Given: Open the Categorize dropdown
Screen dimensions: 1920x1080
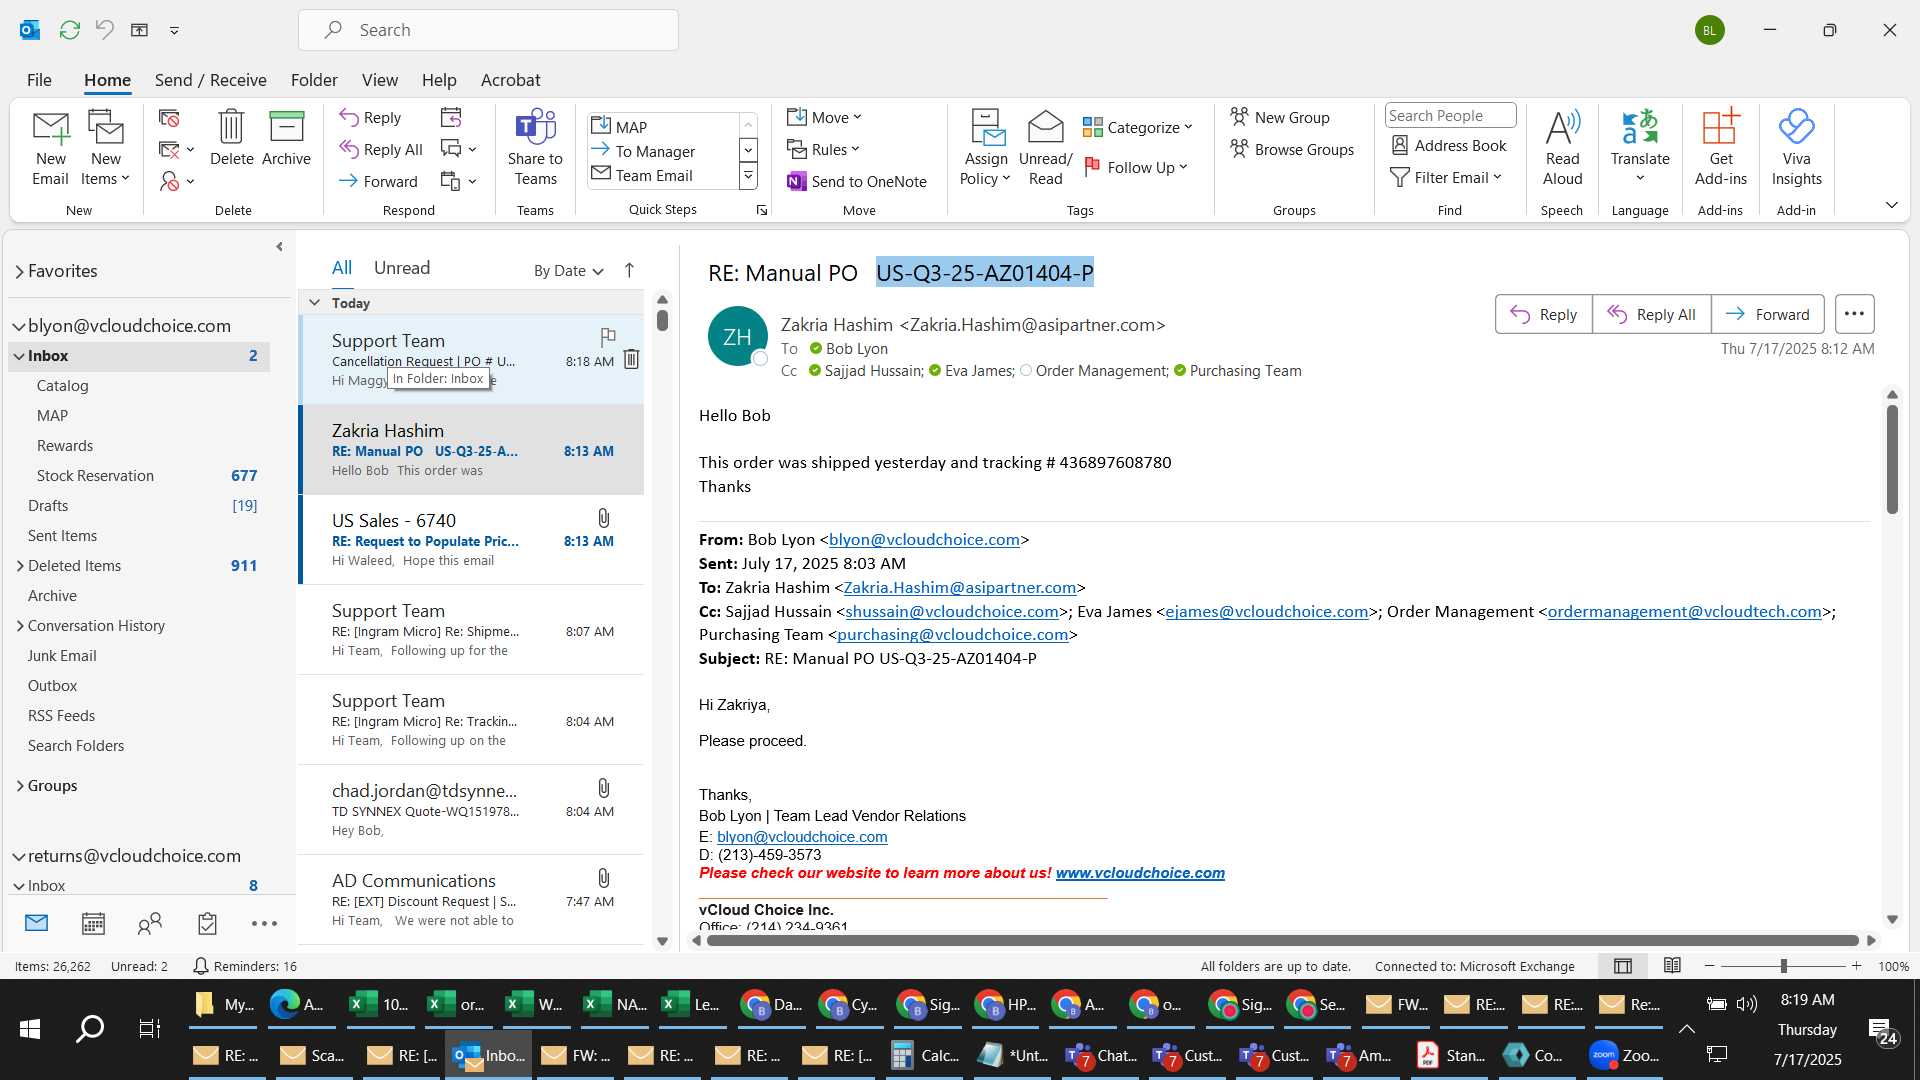Looking at the screenshot, I should pyautogui.click(x=1138, y=127).
